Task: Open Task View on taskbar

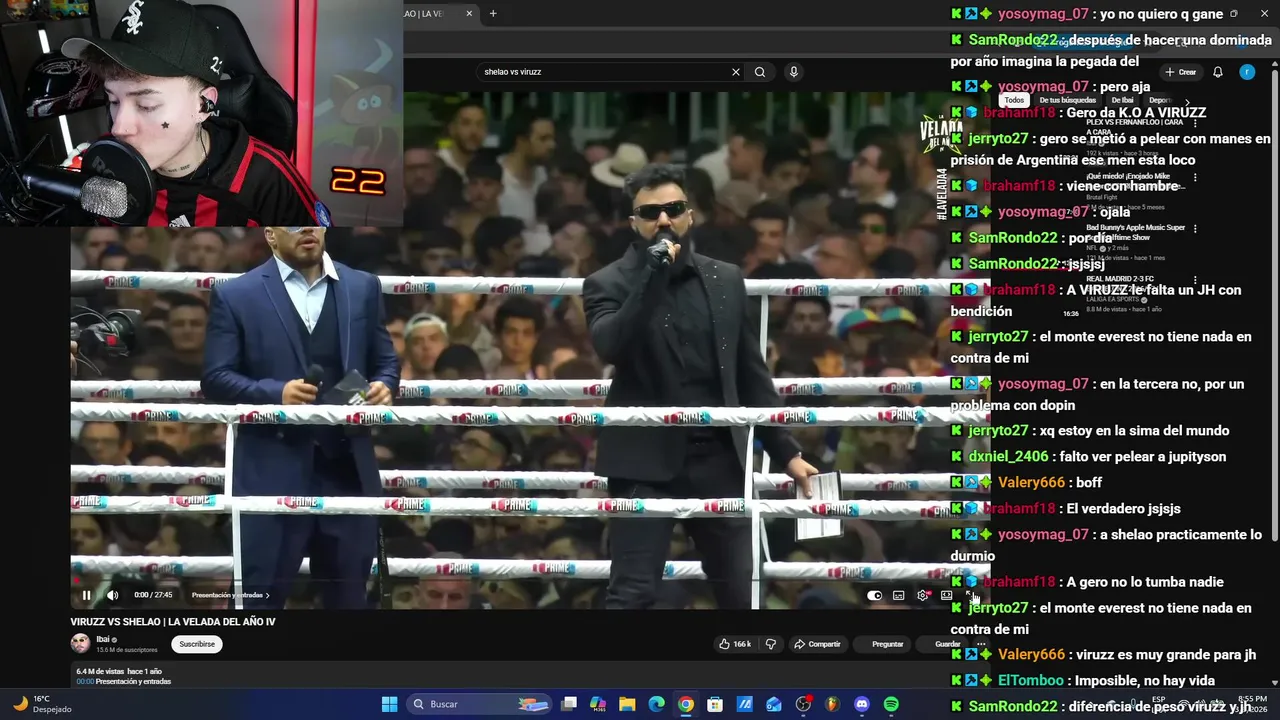Action: tap(569, 704)
